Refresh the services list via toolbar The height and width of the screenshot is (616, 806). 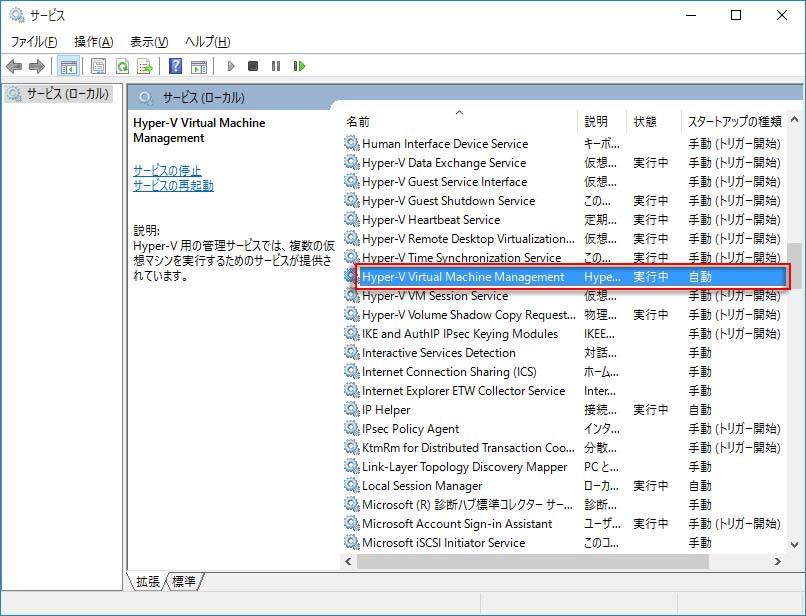point(122,66)
